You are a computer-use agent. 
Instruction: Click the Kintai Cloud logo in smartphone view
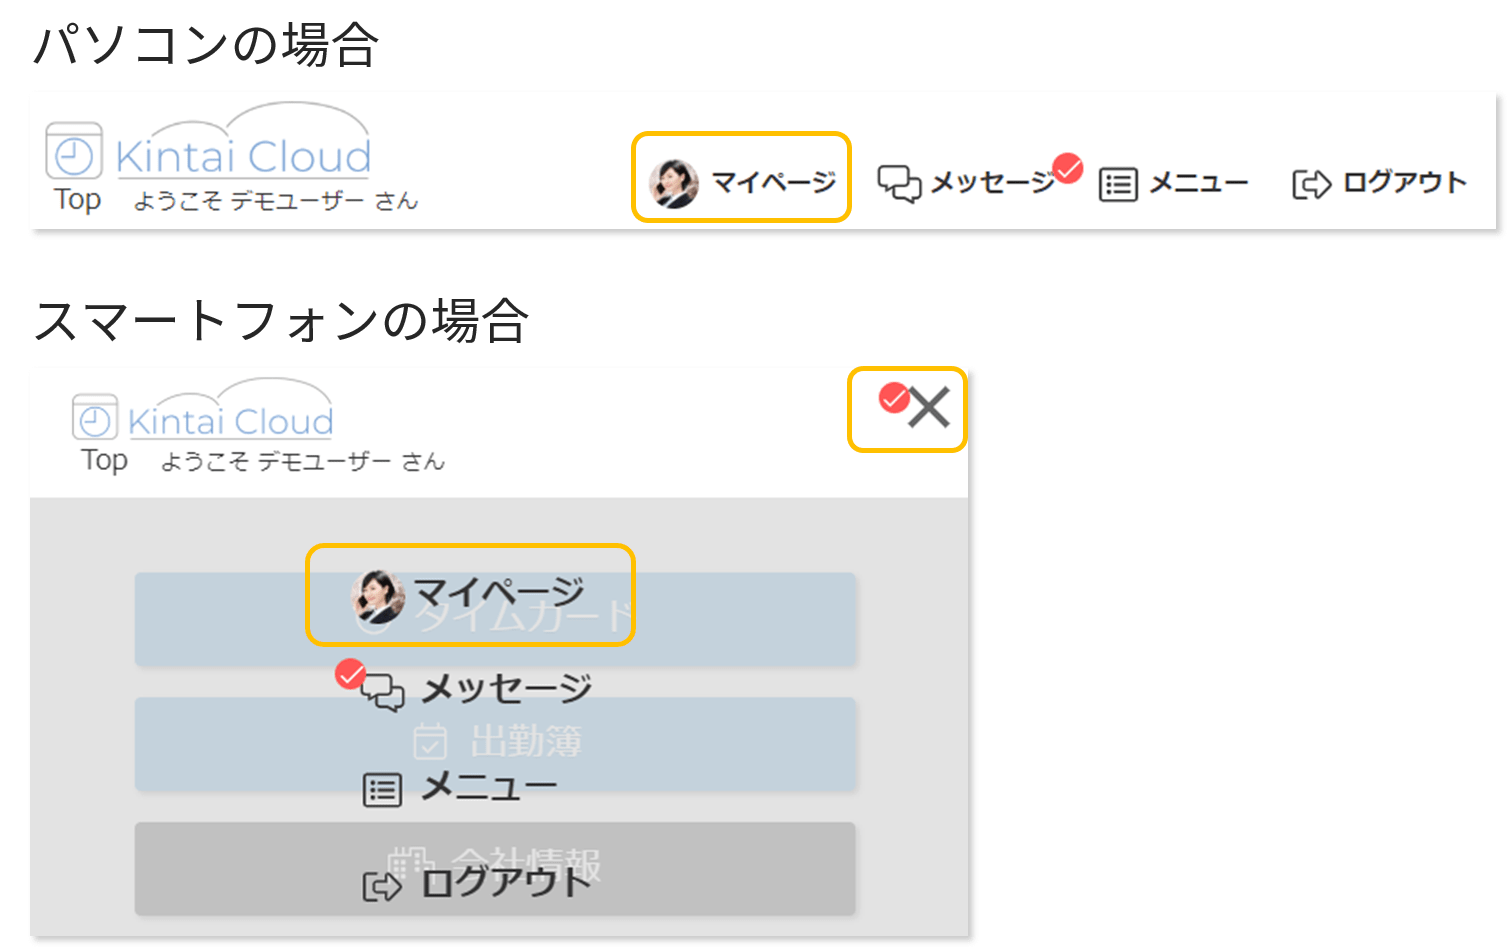230,409
